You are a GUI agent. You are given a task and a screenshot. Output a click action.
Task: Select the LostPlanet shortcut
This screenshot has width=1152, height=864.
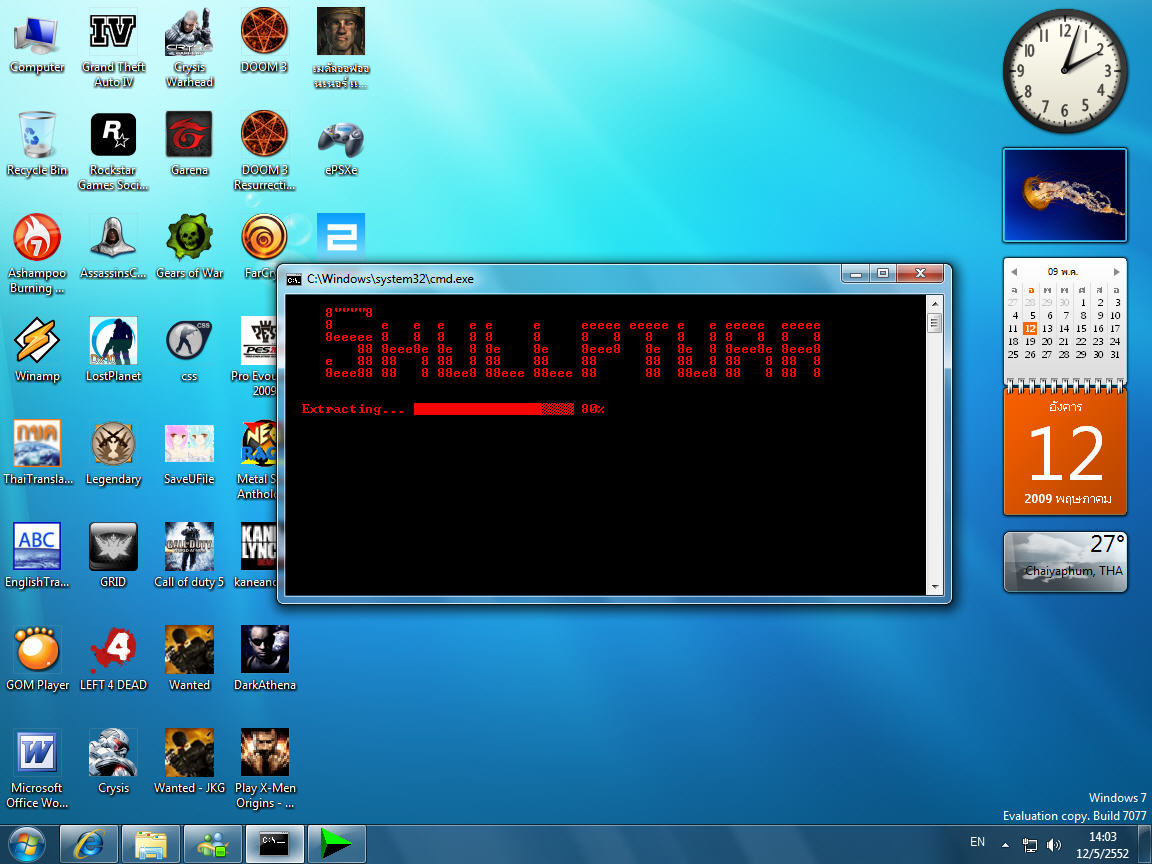[x=113, y=350]
